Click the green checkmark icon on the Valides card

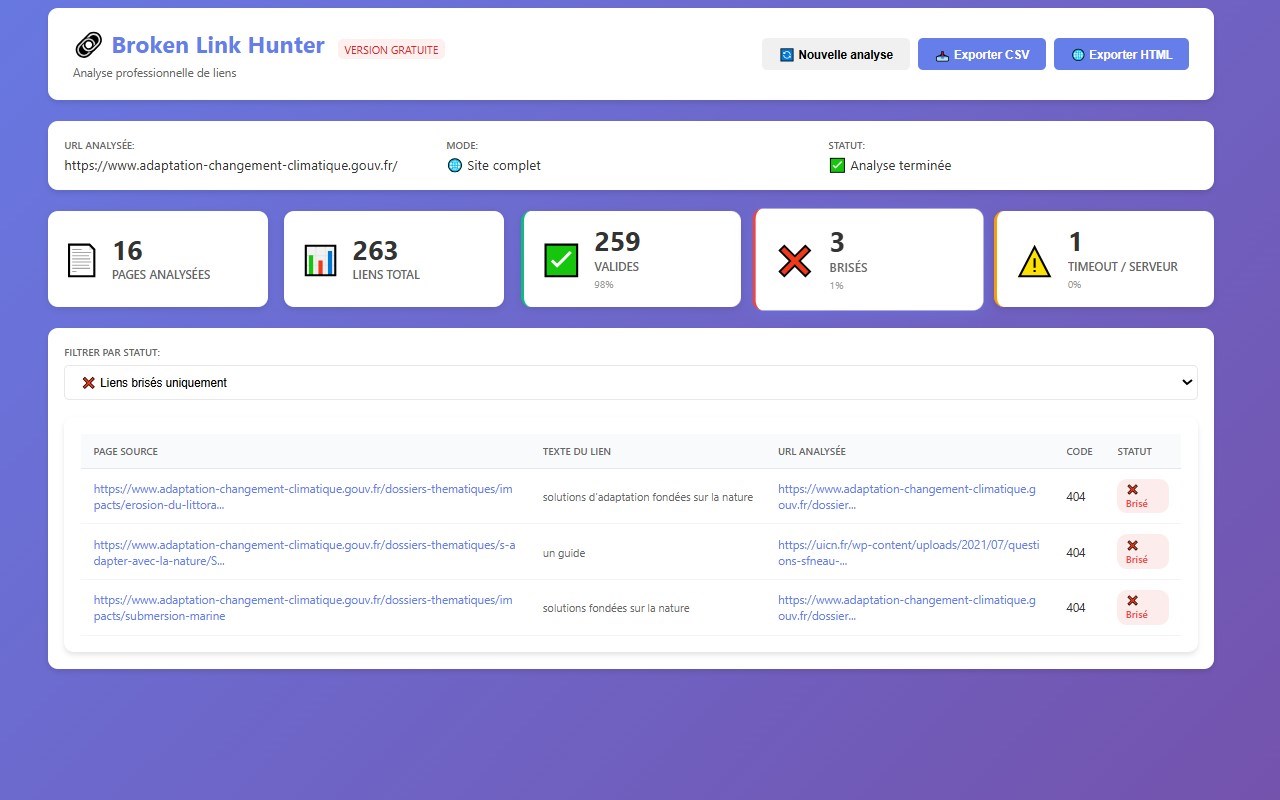coord(561,260)
